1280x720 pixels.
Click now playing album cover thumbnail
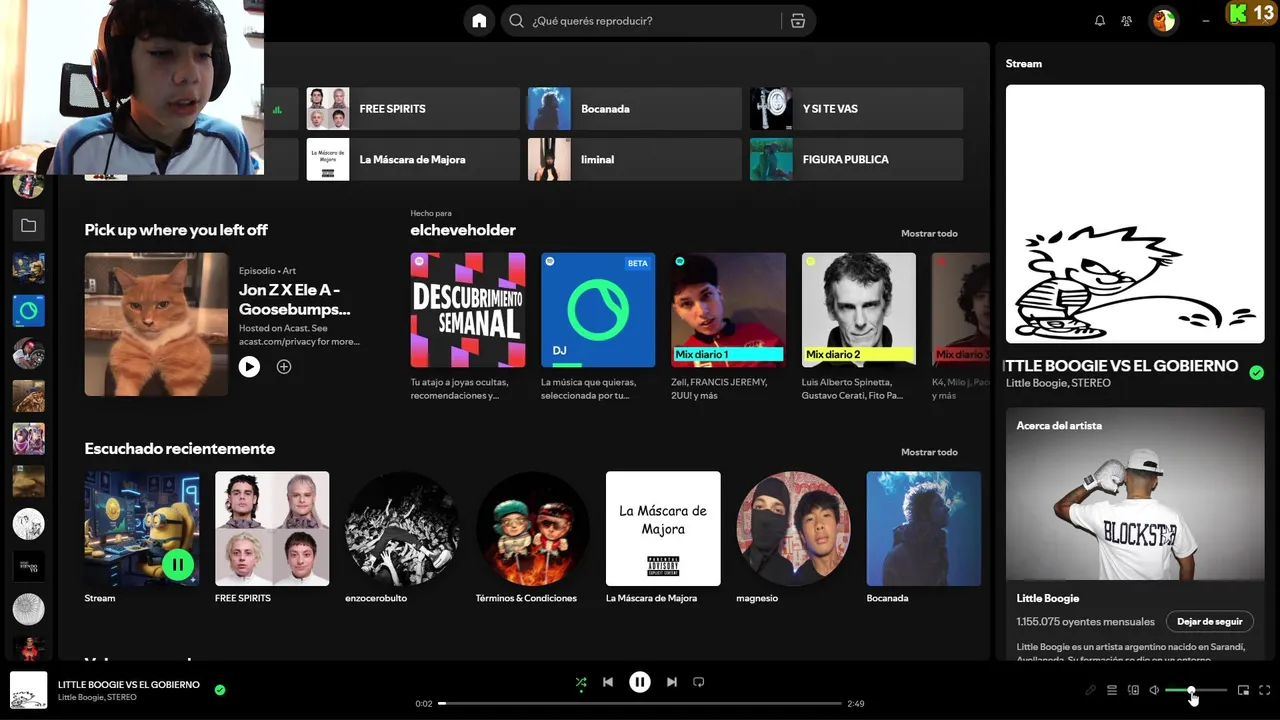click(28, 690)
